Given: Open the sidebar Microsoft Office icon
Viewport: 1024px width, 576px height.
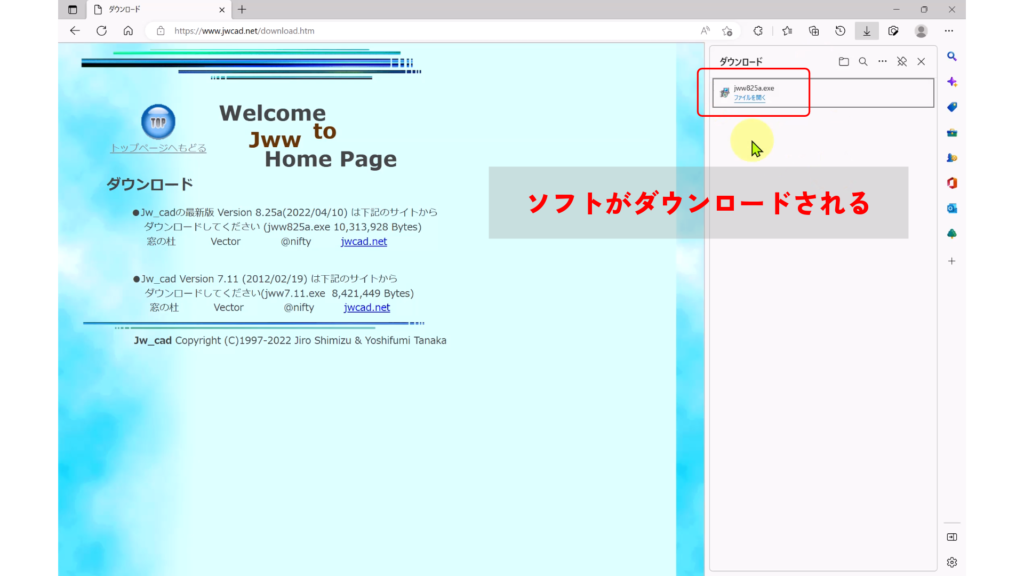Looking at the screenshot, I should tap(952, 183).
